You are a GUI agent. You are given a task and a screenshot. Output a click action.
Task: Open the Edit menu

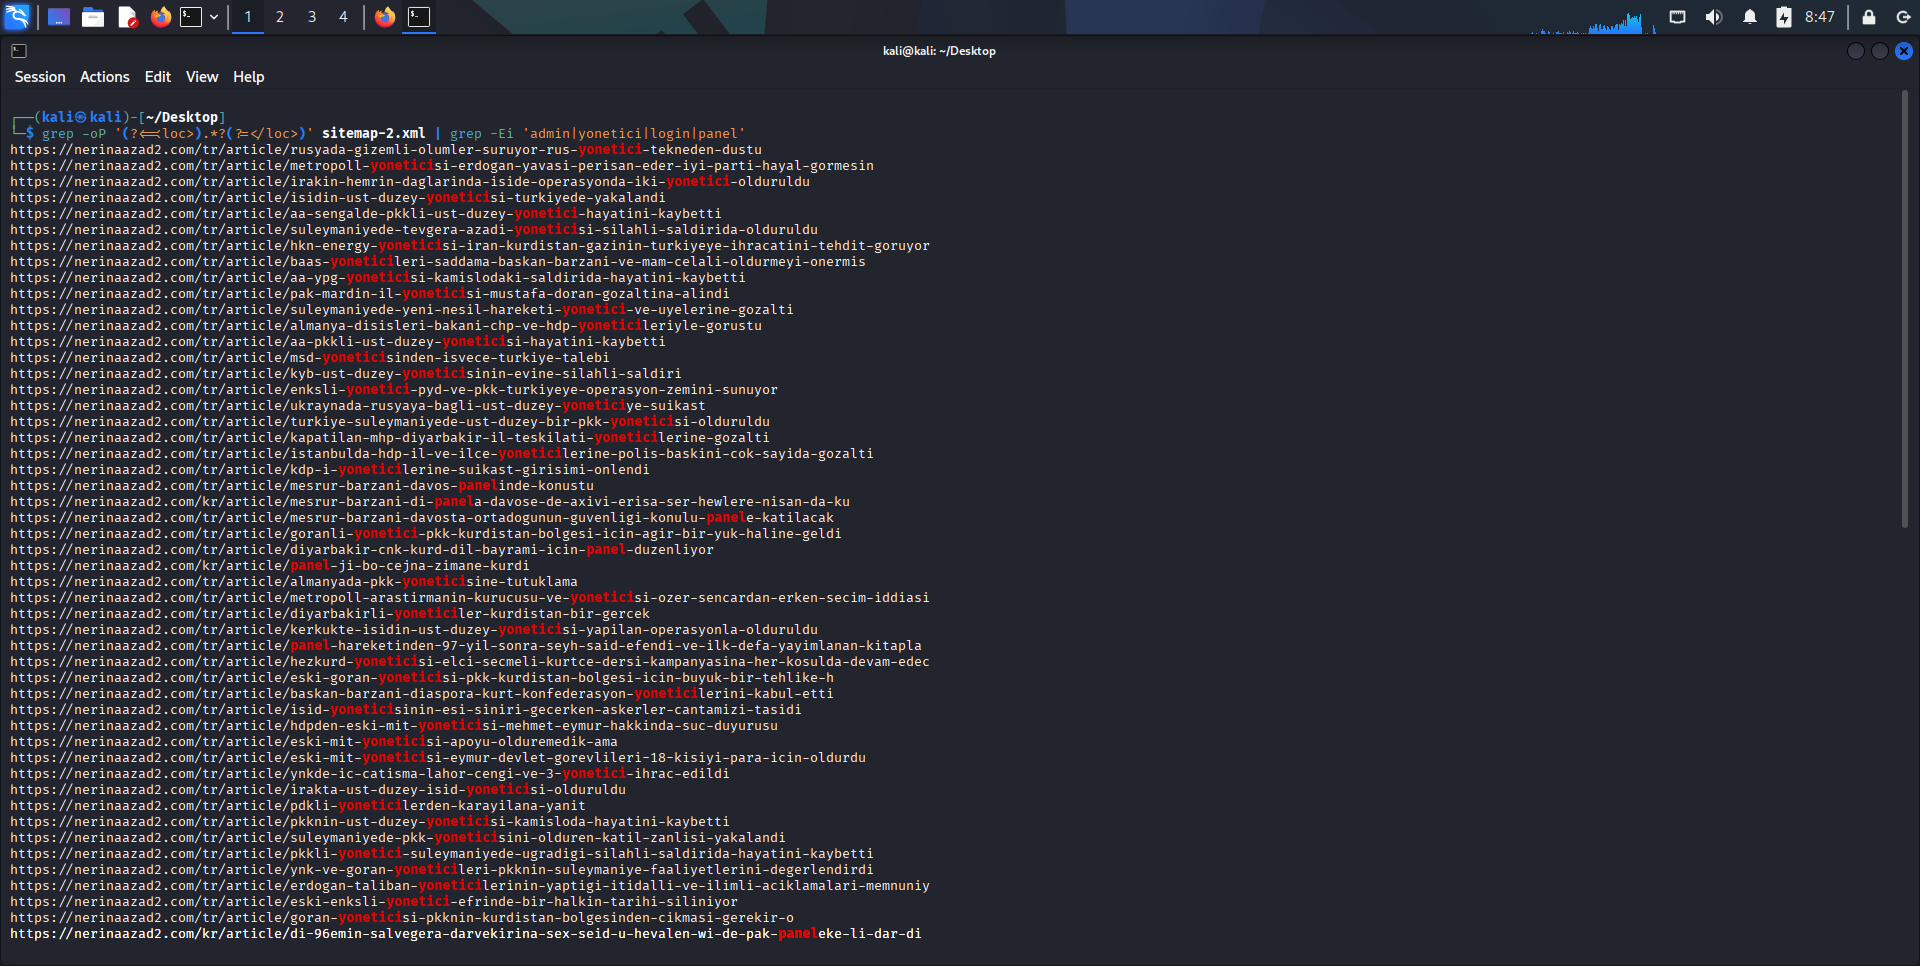pyautogui.click(x=158, y=77)
